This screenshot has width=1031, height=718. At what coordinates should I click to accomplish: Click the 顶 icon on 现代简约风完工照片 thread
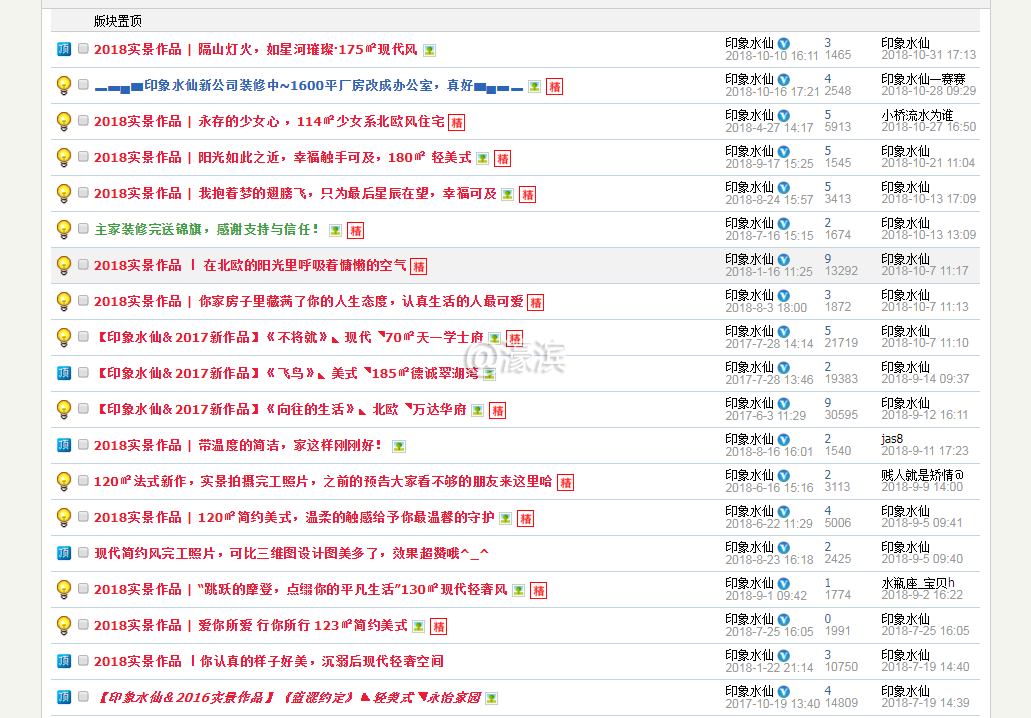64,552
